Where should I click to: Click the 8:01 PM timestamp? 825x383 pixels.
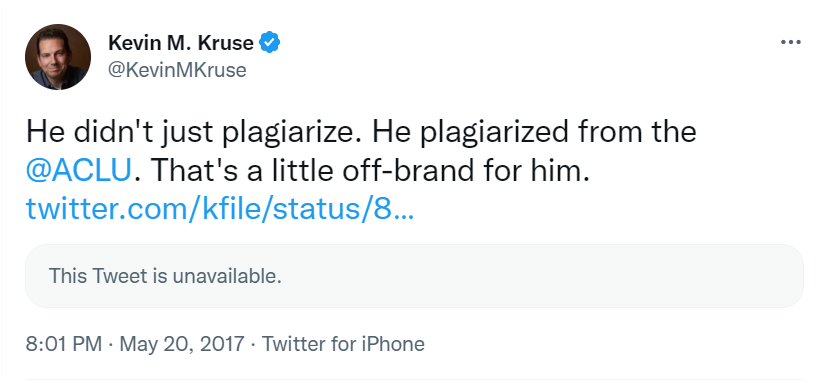pyautogui.click(x=64, y=344)
